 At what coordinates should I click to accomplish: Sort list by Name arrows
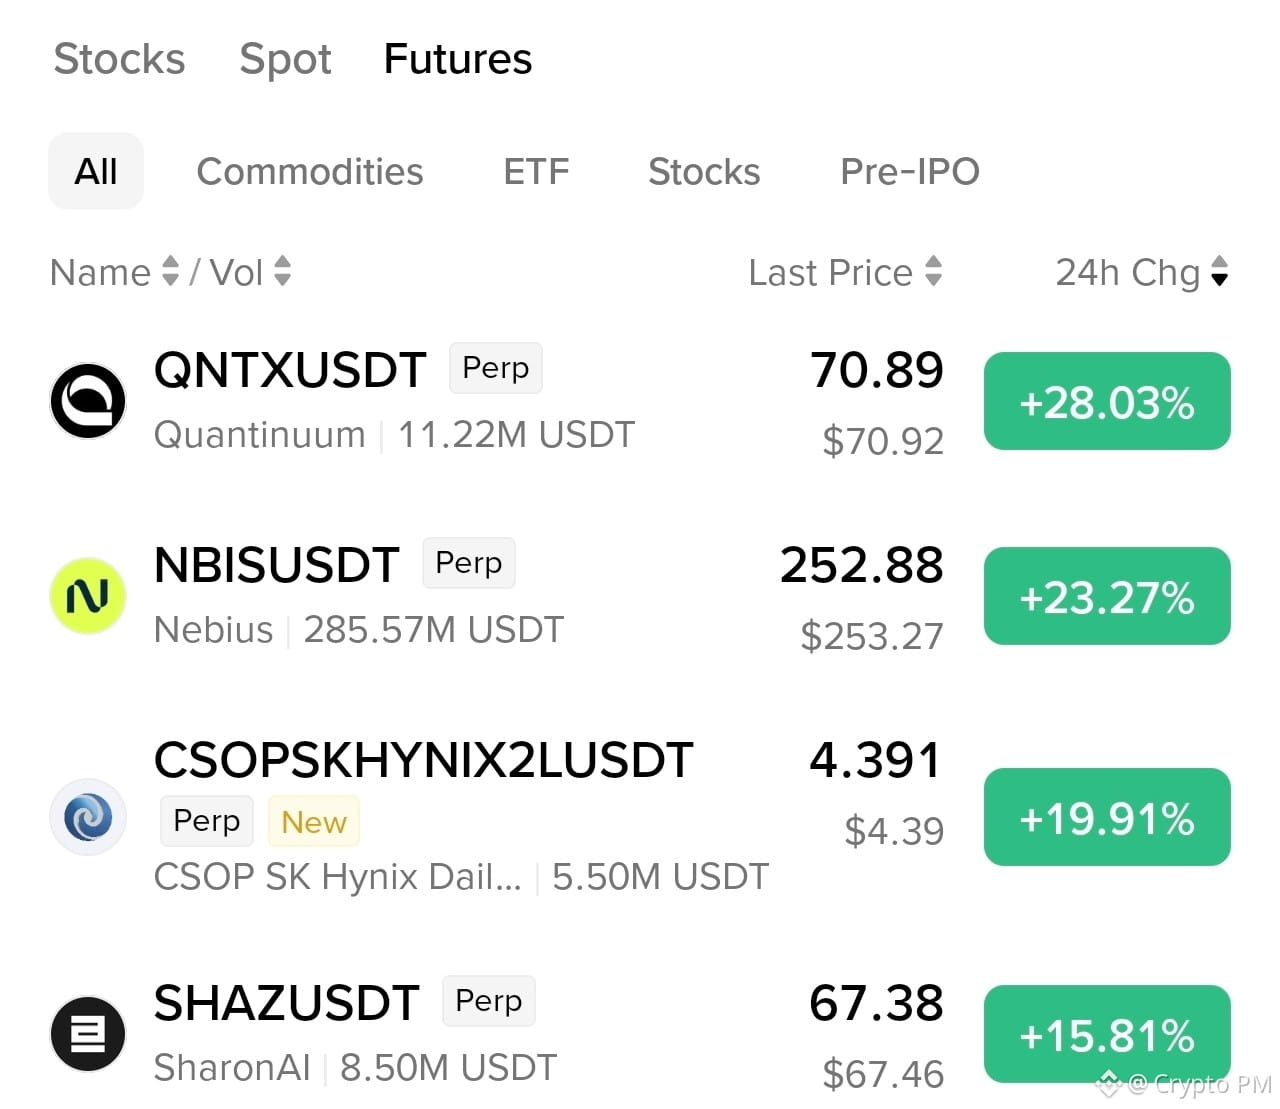[x=171, y=271]
